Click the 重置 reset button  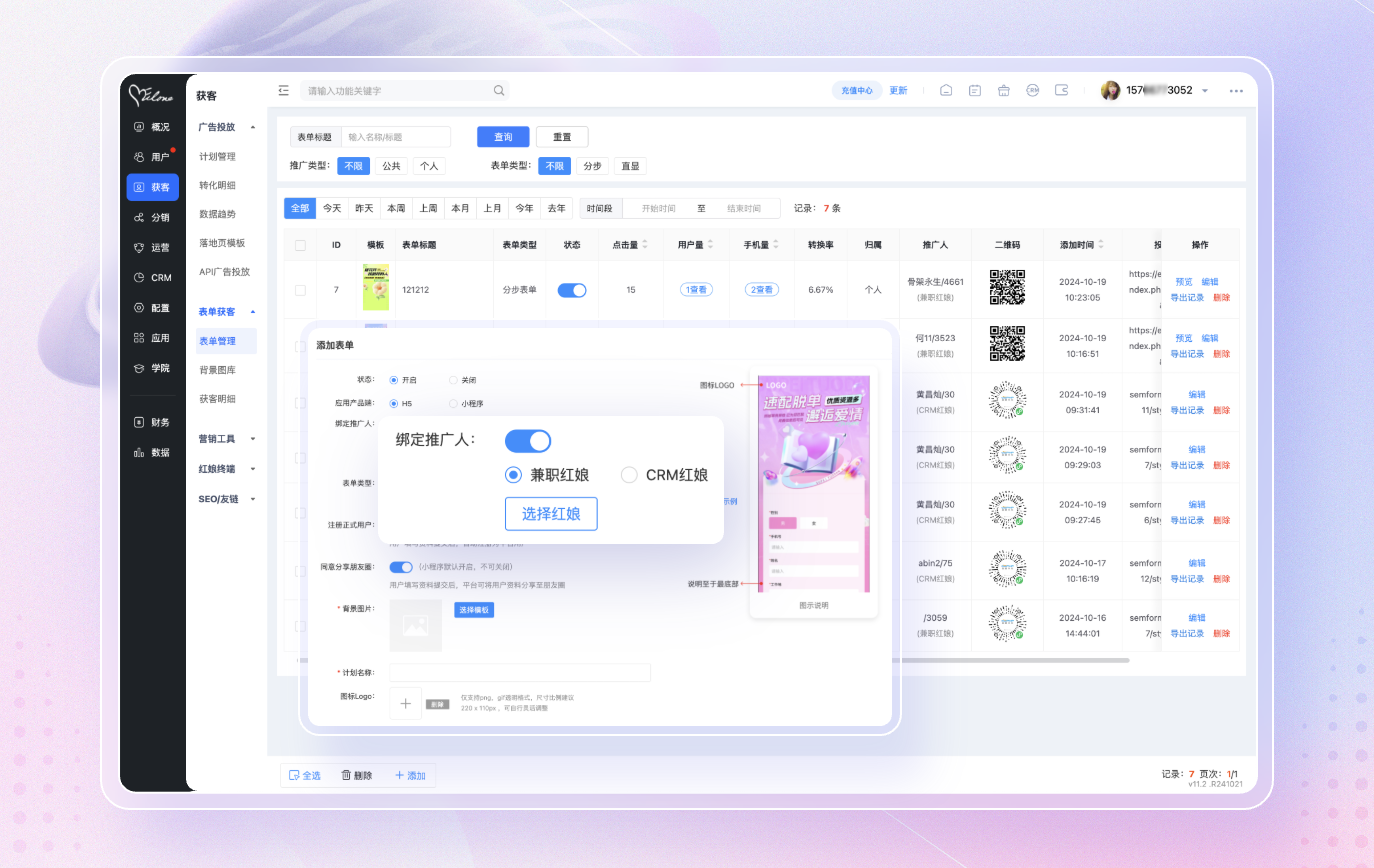pos(562,137)
